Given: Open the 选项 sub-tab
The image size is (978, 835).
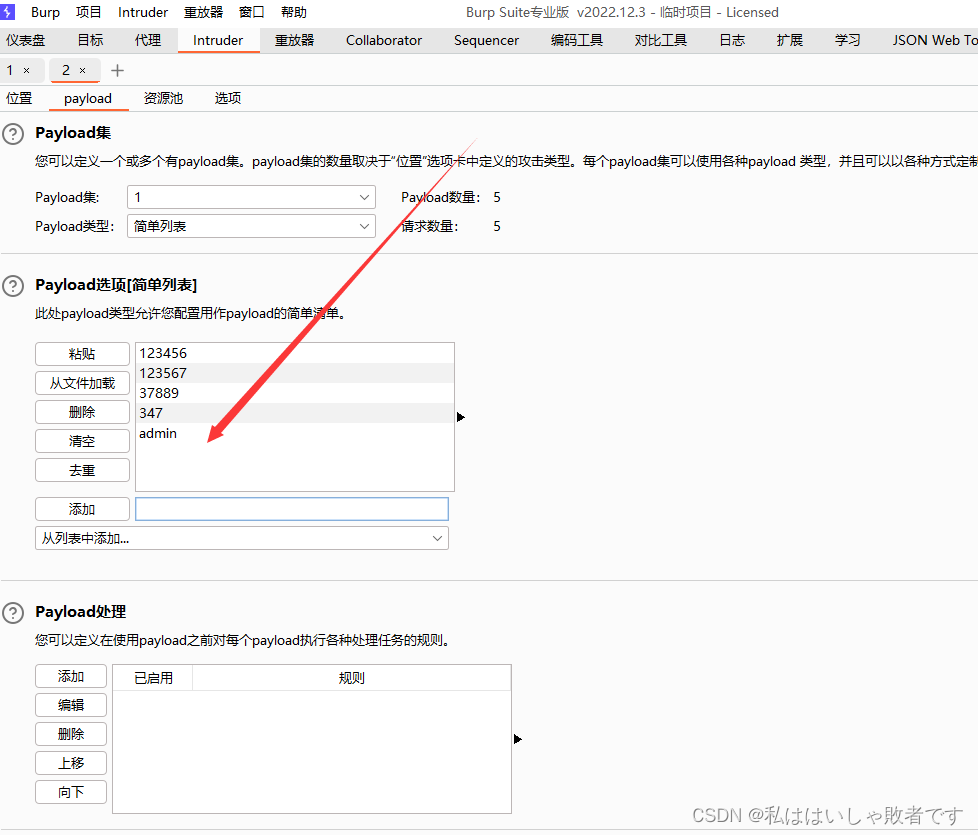Looking at the screenshot, I should coord(228,99).
